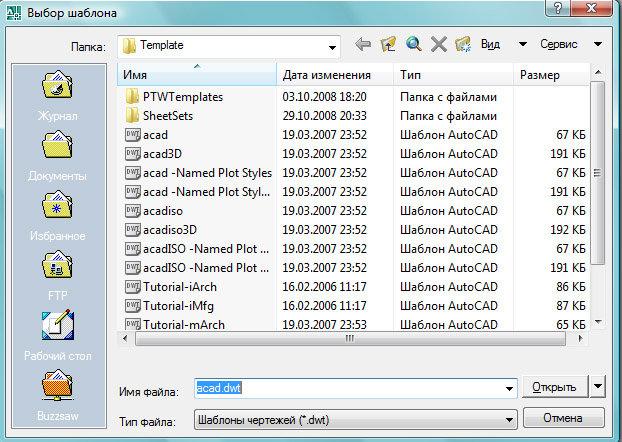Sort by Дата изменения column header
The height and width of the screenshot is (442, 622).
(335, 75)
